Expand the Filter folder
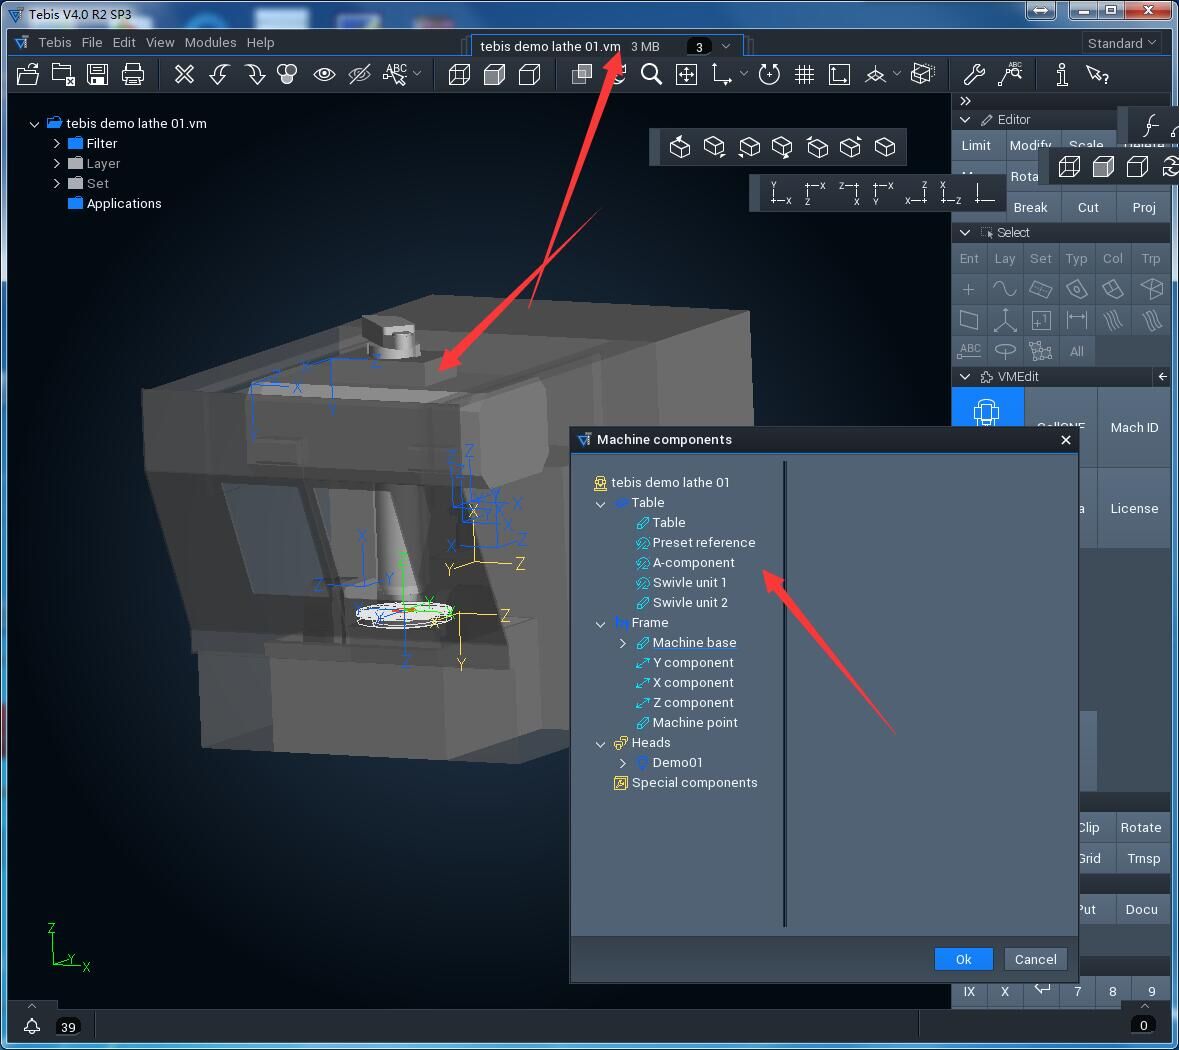The image size is (1179, 1050). coord(56,143)
